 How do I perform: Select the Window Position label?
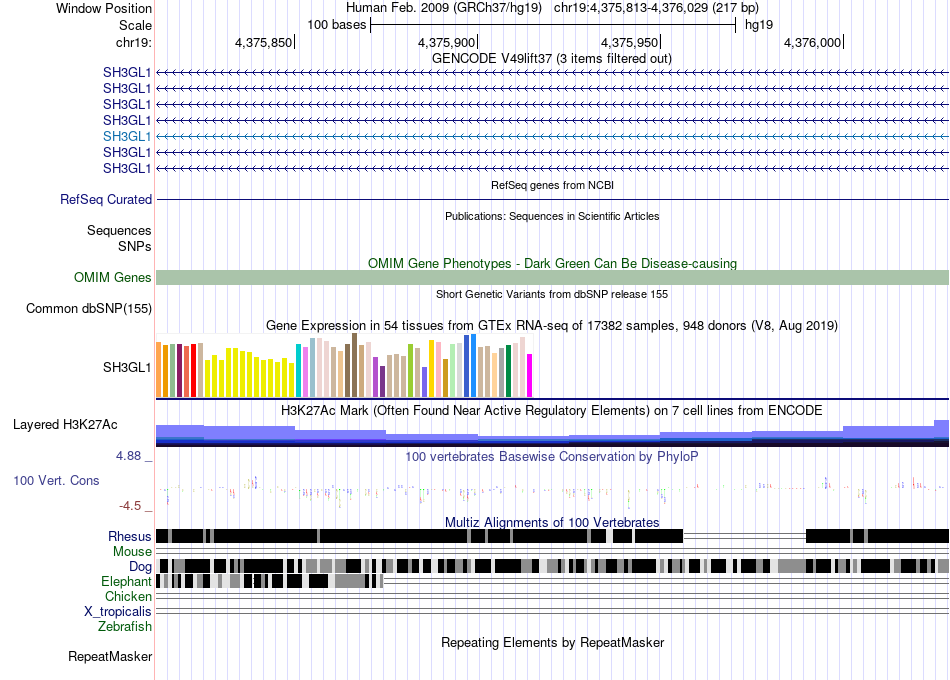click(104, 8)
